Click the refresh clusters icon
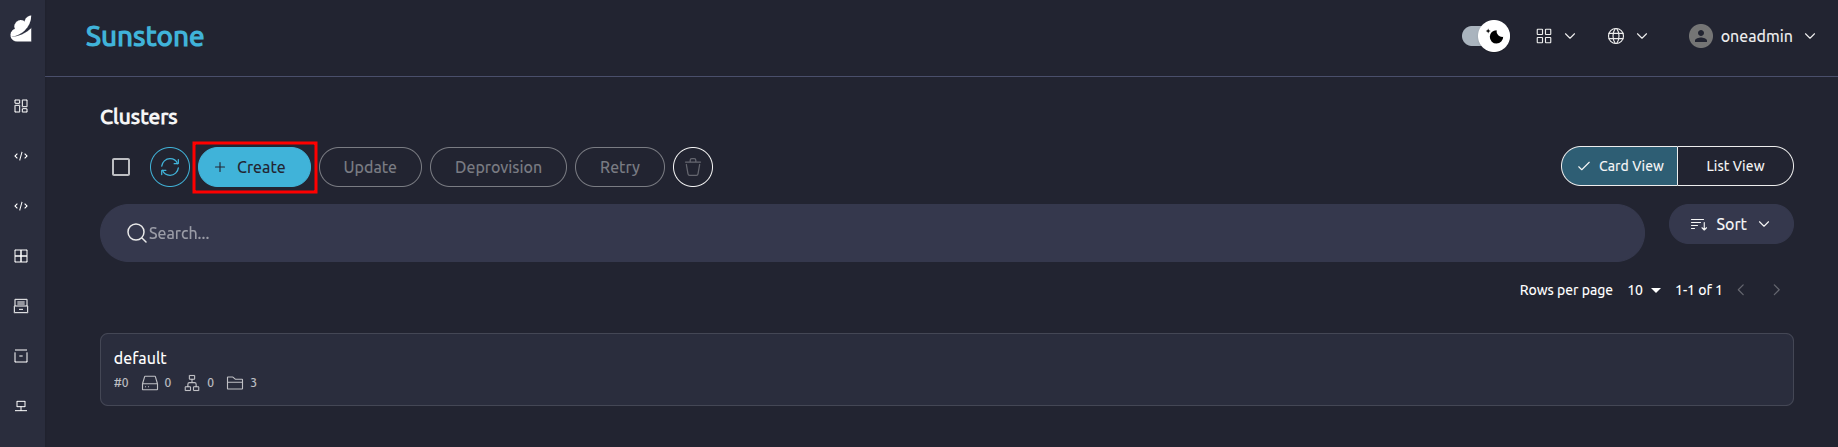The height and width of the screenshot is (447, 1838). [170, 167]
